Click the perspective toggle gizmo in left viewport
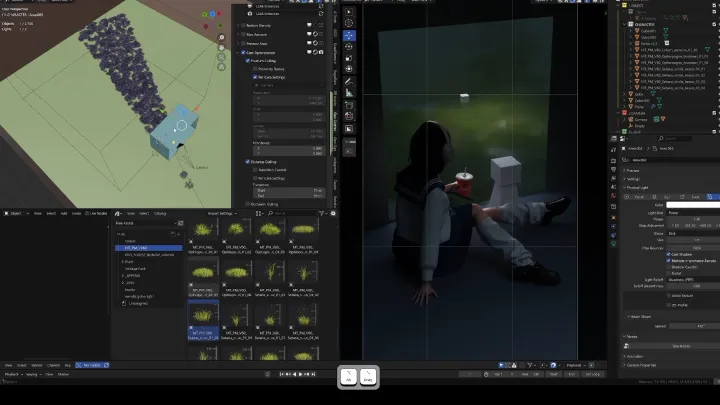 (222, 67)
